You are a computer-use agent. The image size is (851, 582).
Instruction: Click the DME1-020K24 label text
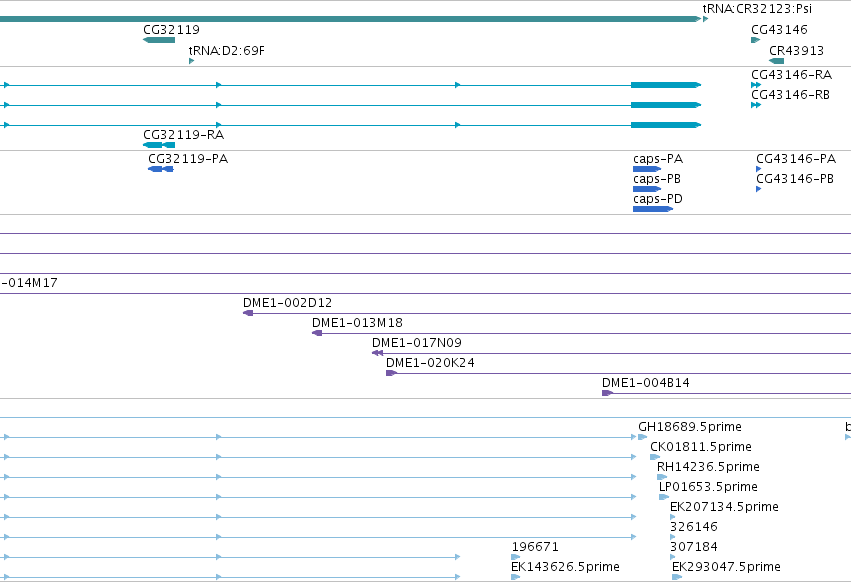(x=430, y=363)
